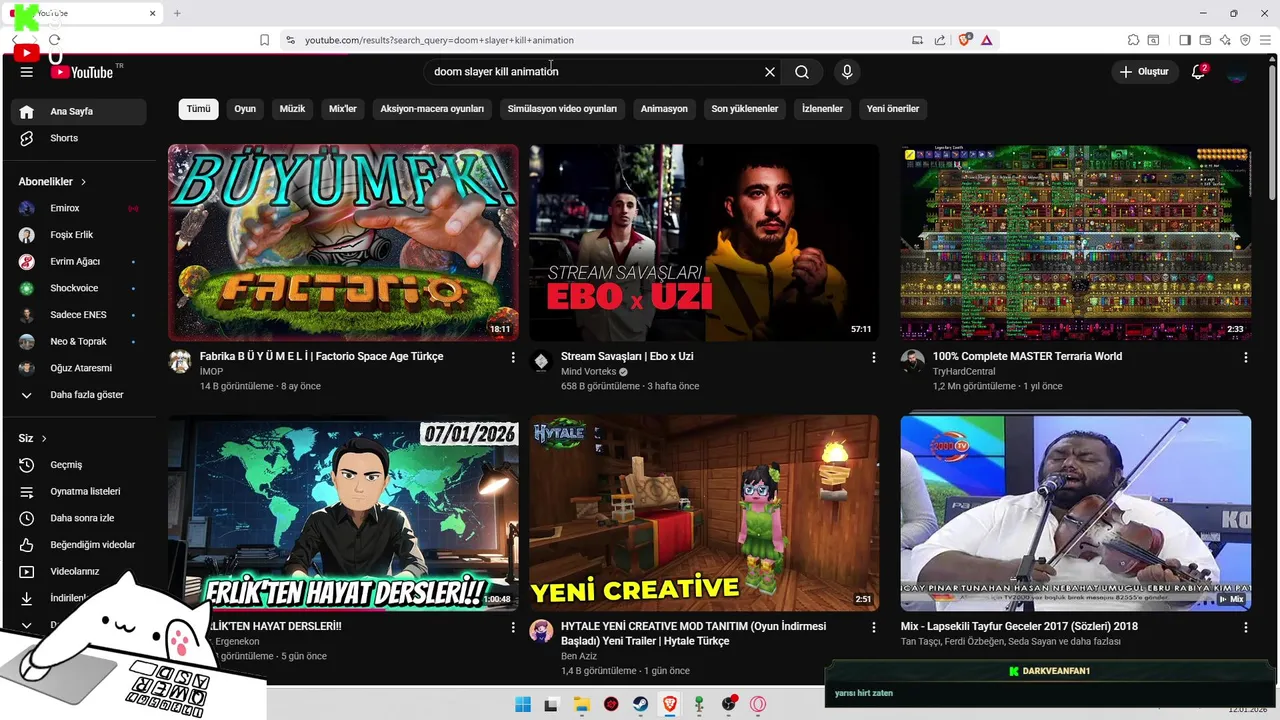Open options menu for Stream Savaşları video
Image resolution: width=1280 pixels, height=720 pixels.
click(874, 357)
